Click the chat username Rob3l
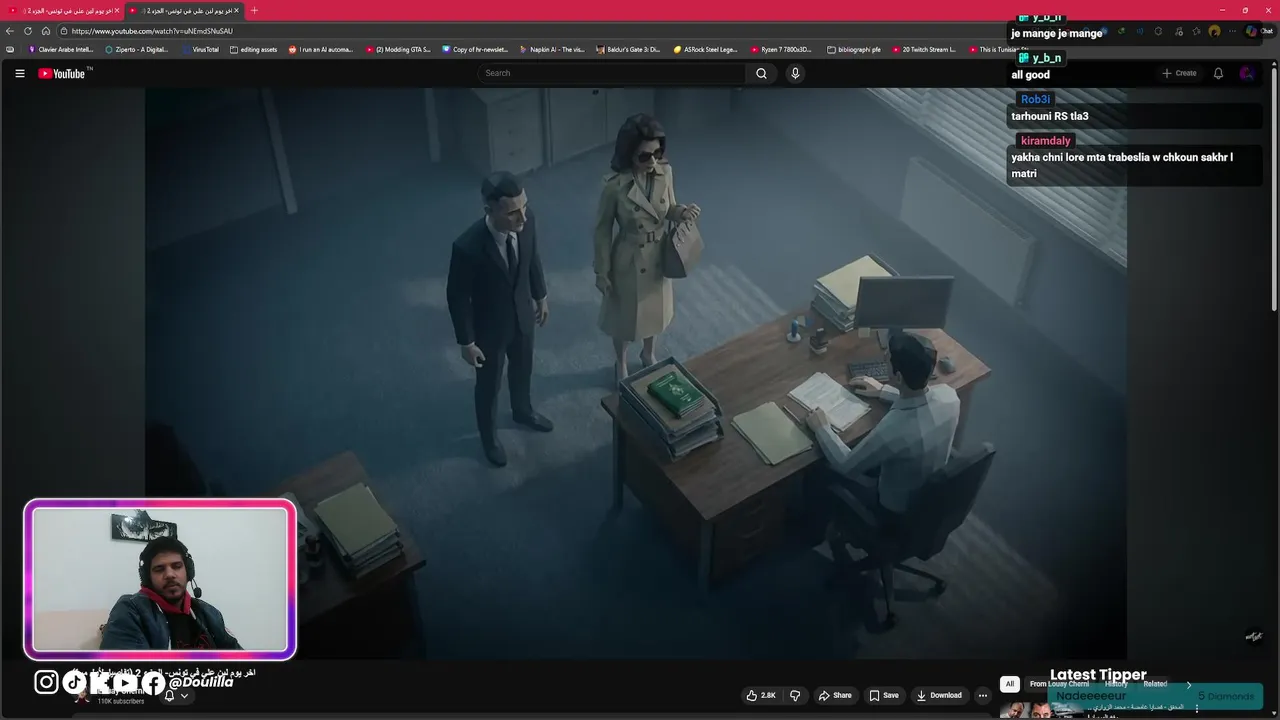The image size is (1280, 720). click(1035, 99)
